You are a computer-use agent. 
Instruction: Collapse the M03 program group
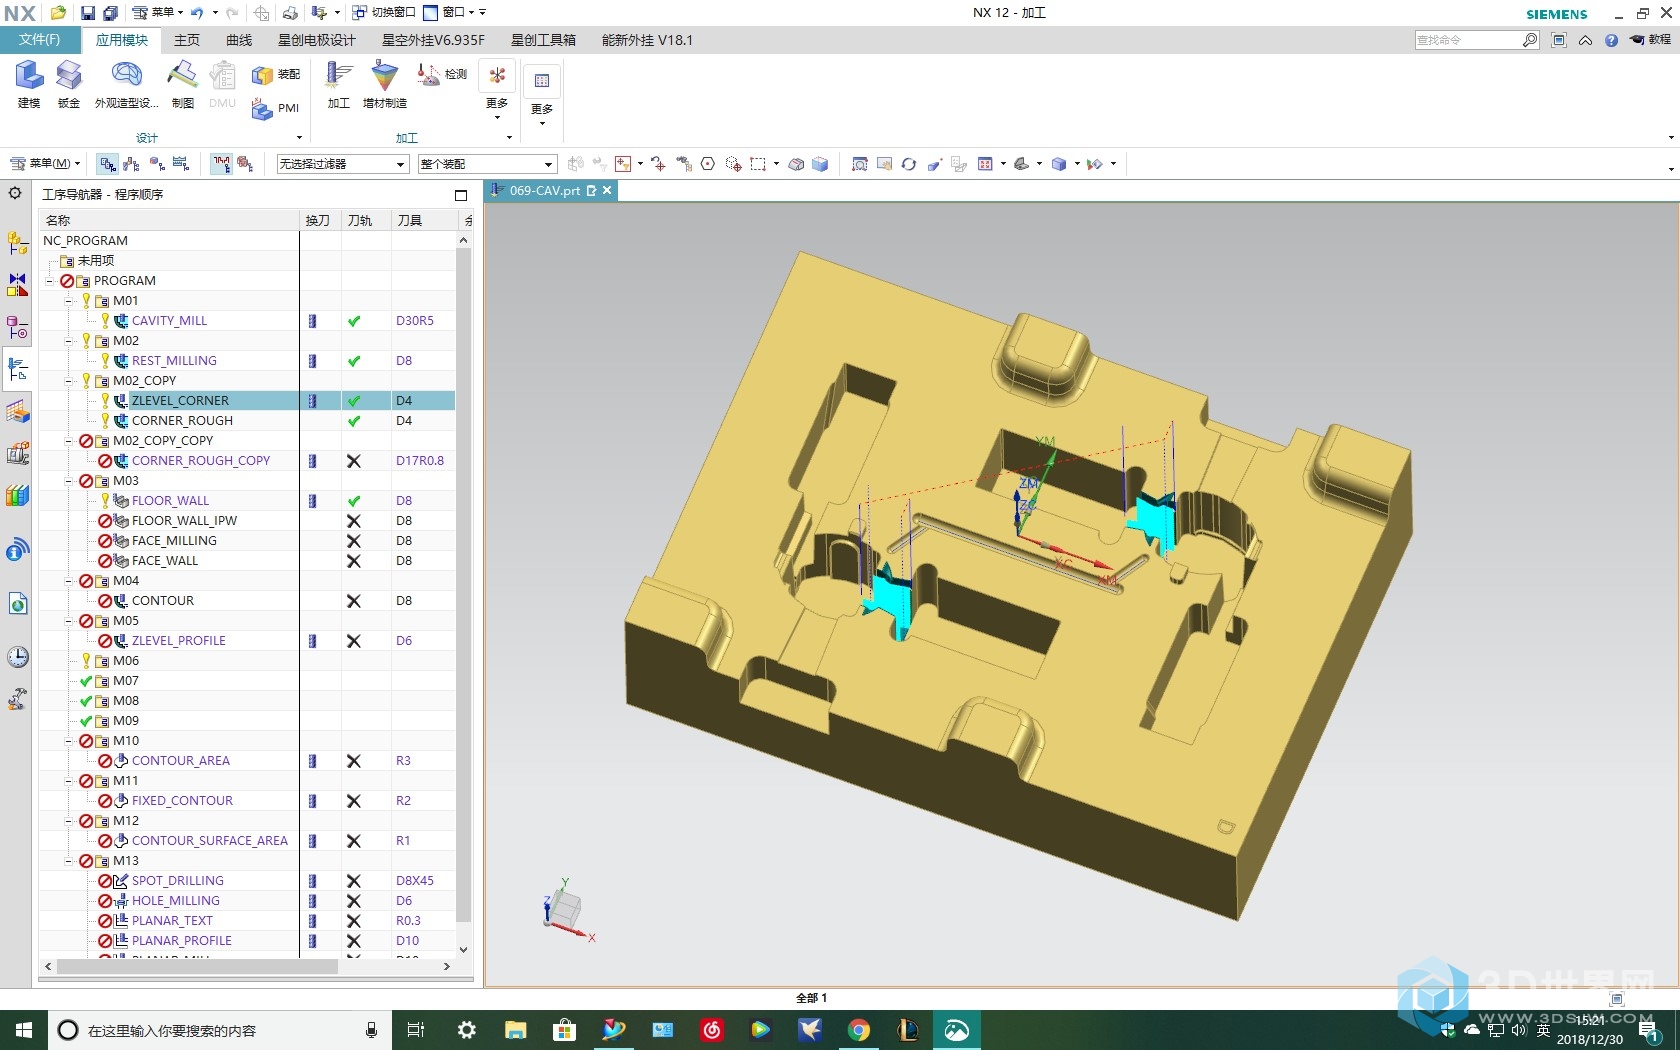69,481
